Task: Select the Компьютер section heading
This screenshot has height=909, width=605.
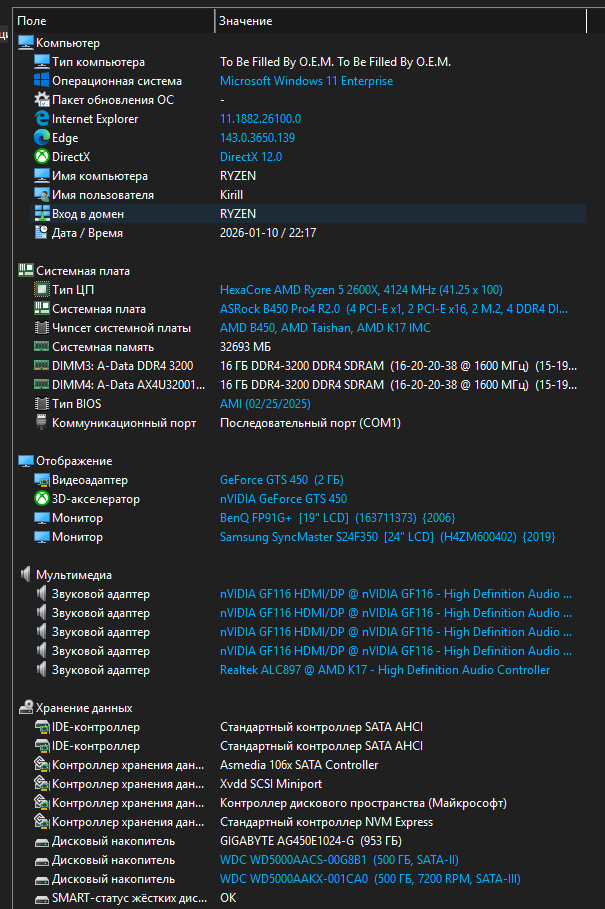Action: tap(68, 42)
